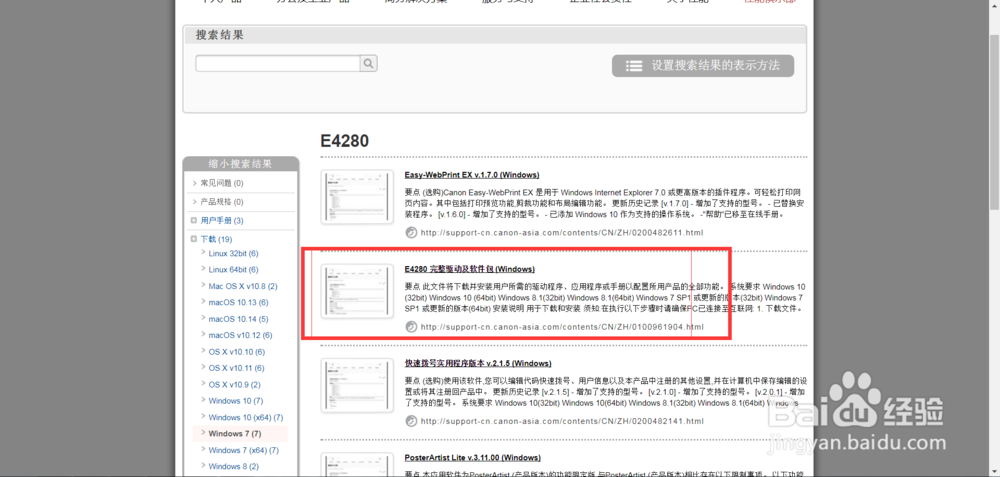Viewport: 1000px width, 477px height.
Task: Filter by Windows 10 (x64) (7)
Action: (x=246, y=418)
